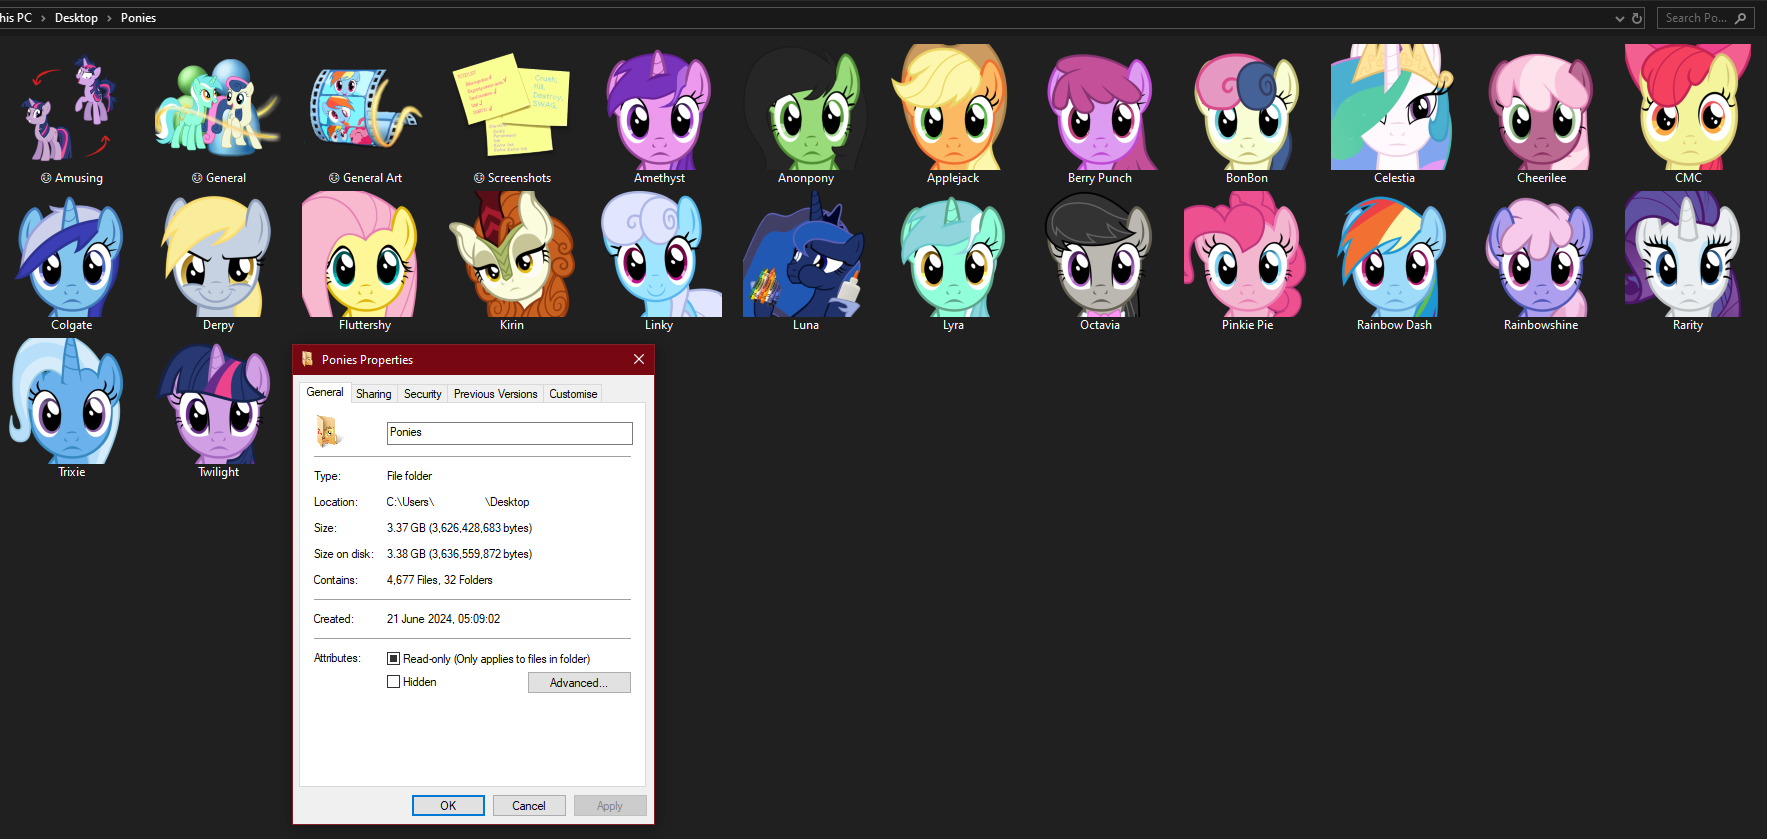Stay on the General tab in Properties
This screenshot has height=839, width=1767.
tap(325, 392)
